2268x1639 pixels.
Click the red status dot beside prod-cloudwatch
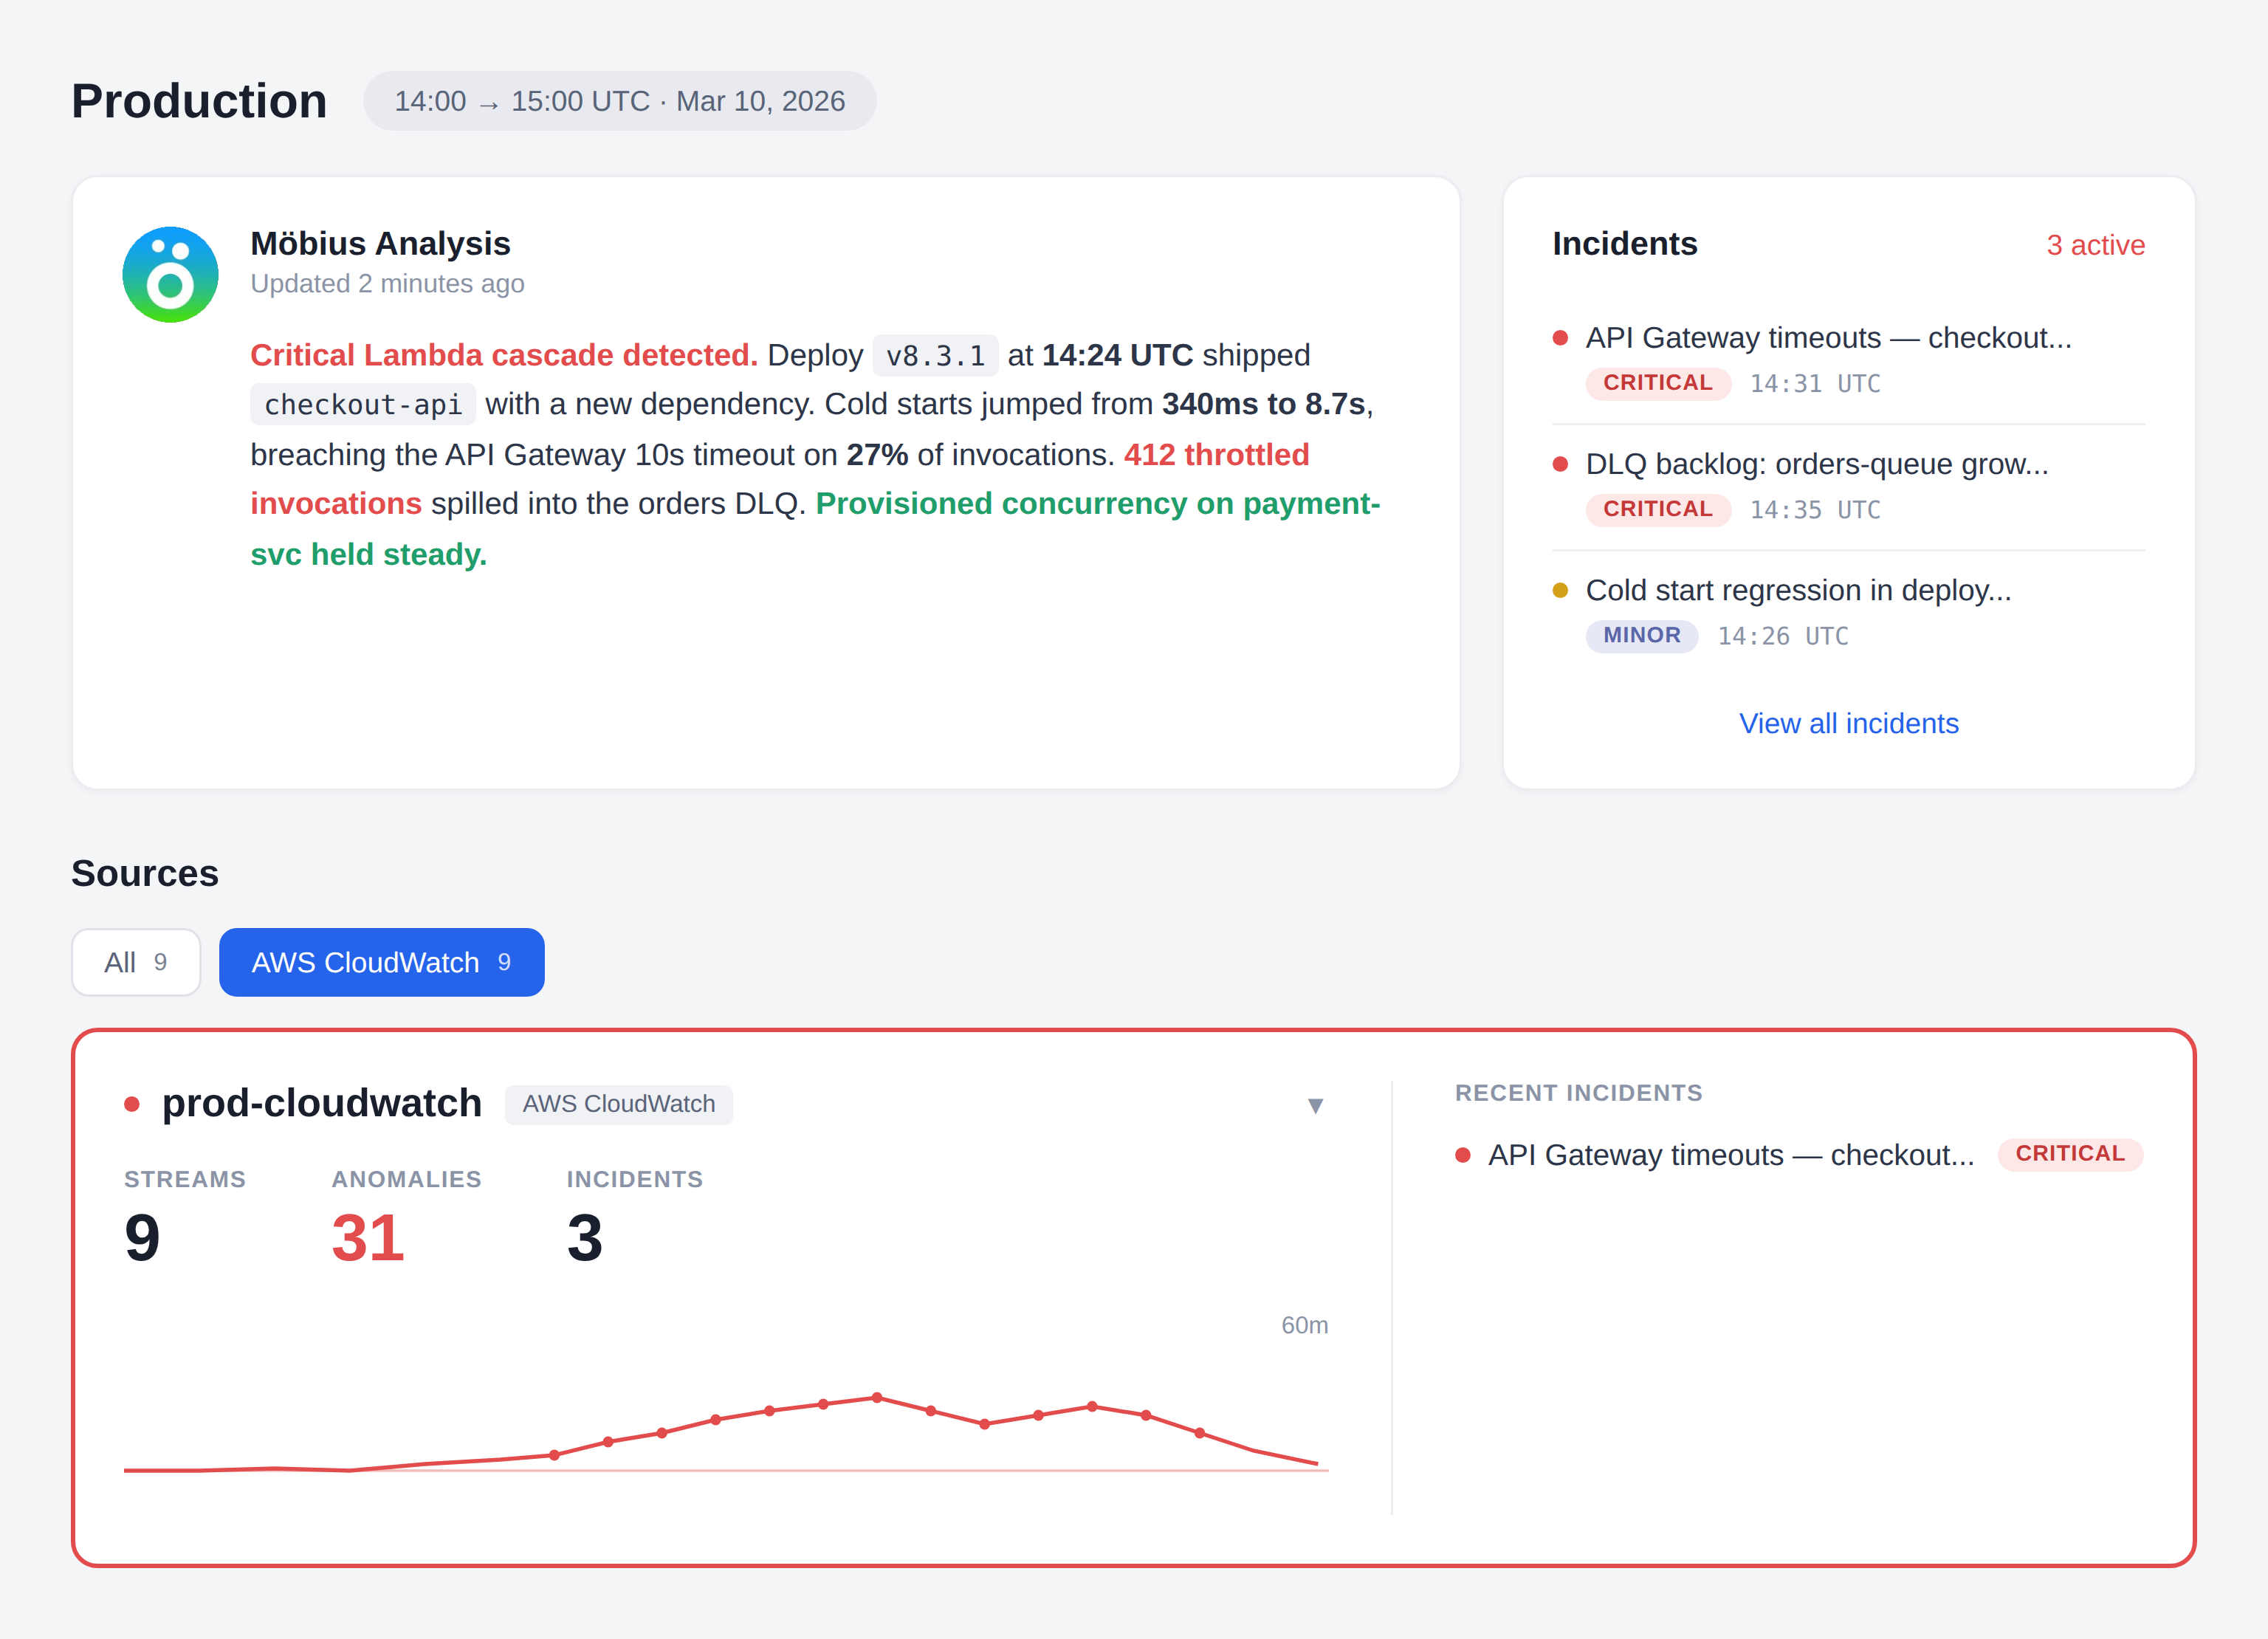coord(132,1104)
